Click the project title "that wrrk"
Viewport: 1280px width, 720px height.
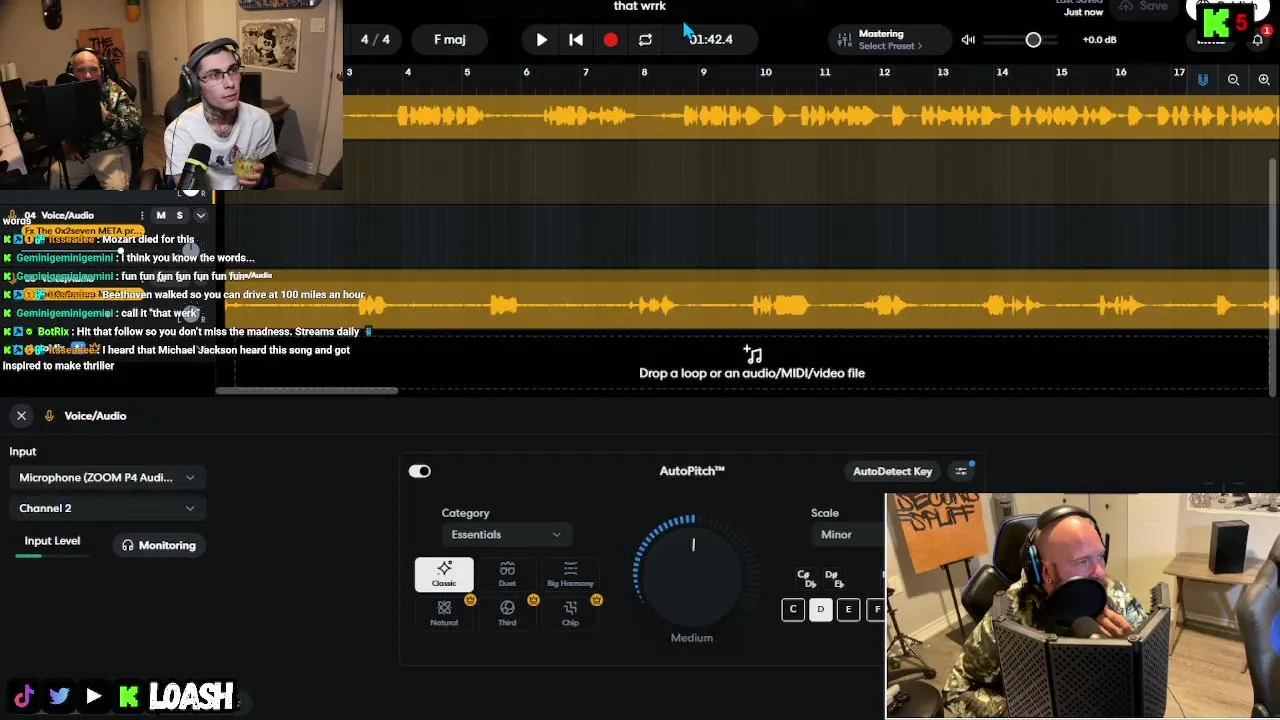click(x=639, y=6)
